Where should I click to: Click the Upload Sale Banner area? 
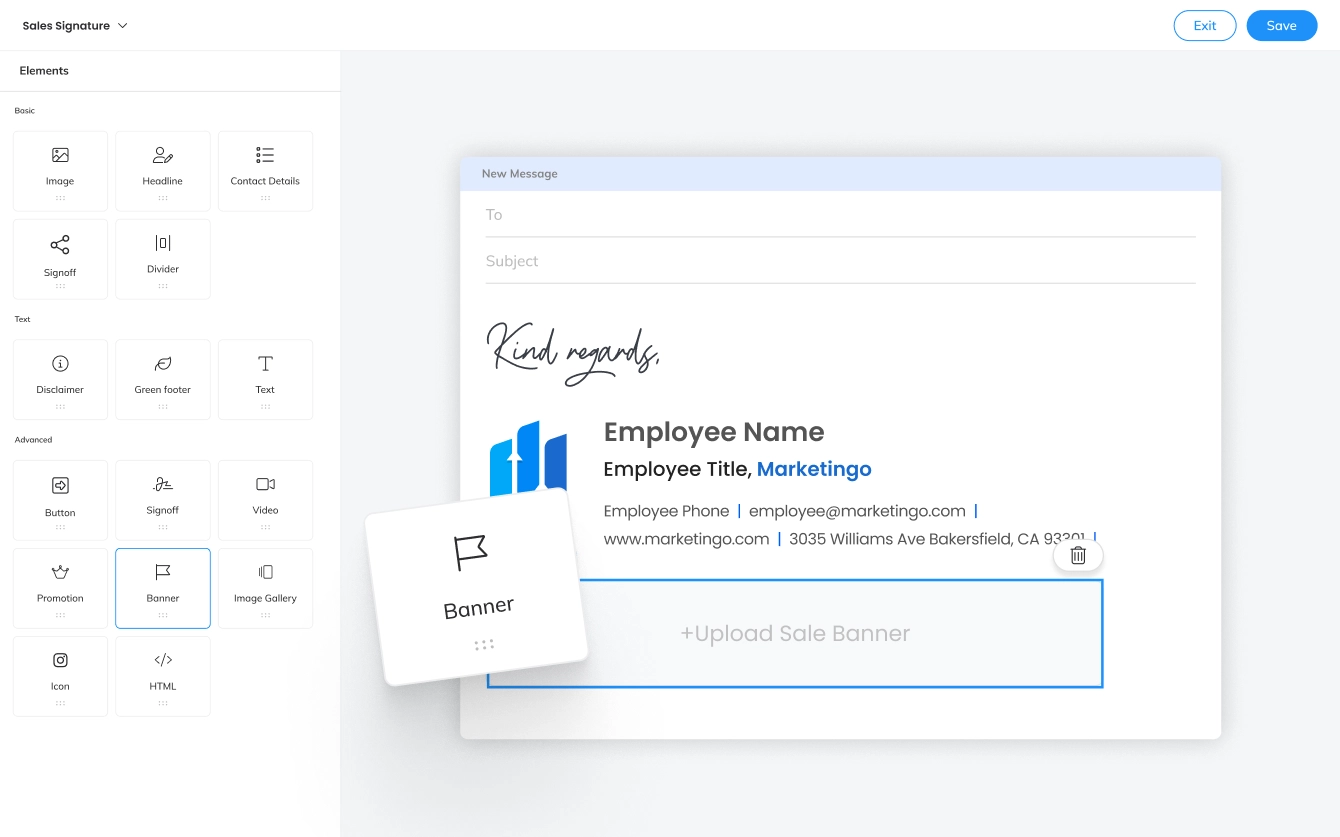coord(794,632)
